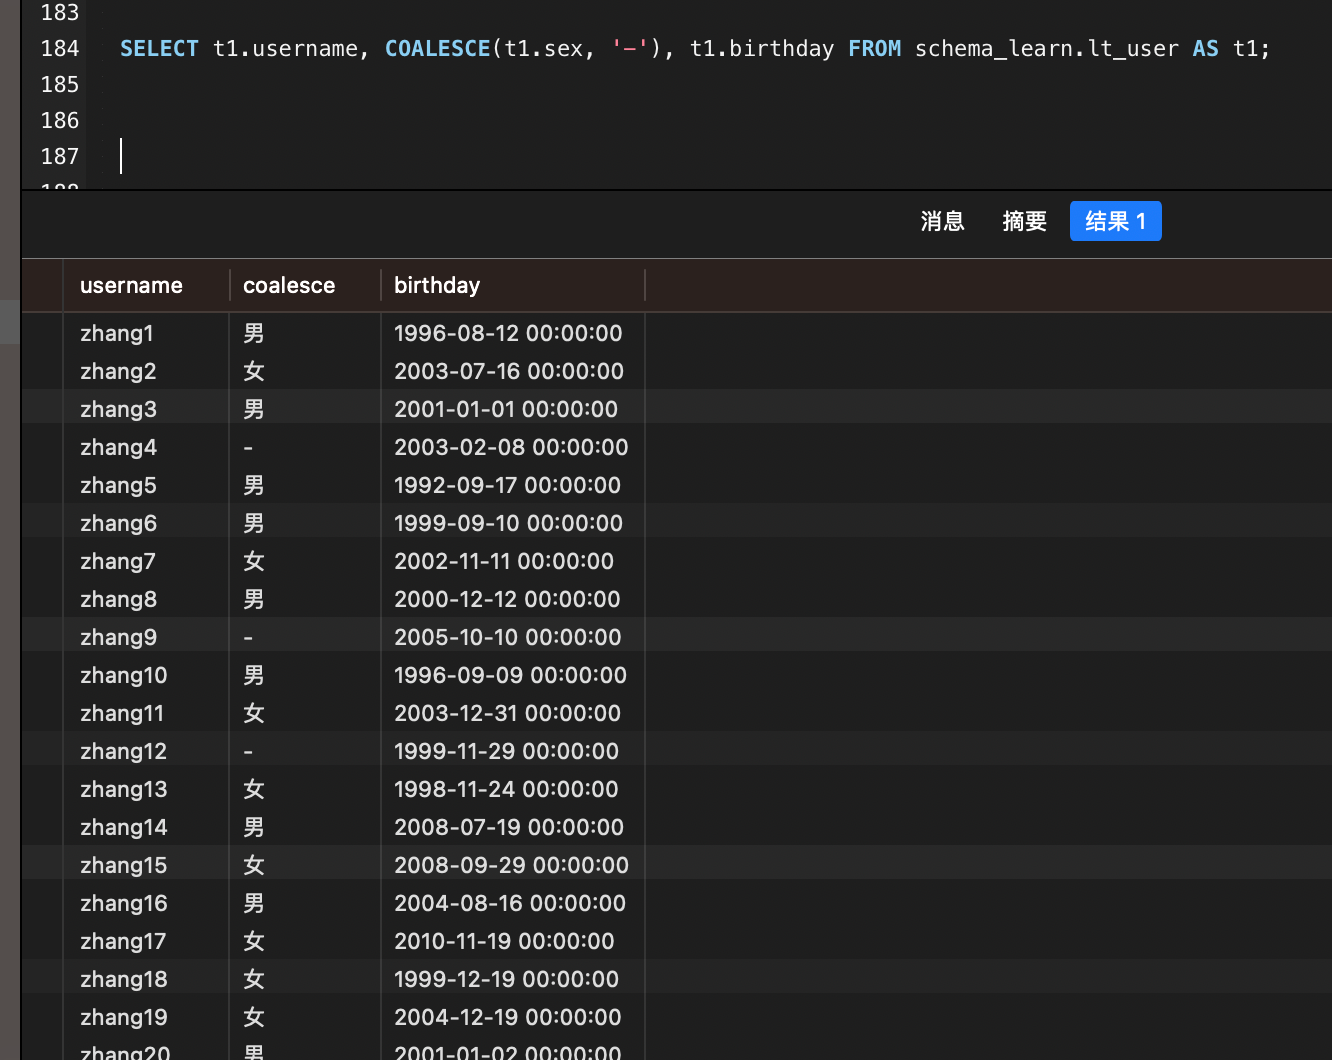Click birthday 2003-07-16 00:00:00
The width and height of the screenshot is (1332, 1060).
click(509, 371)
